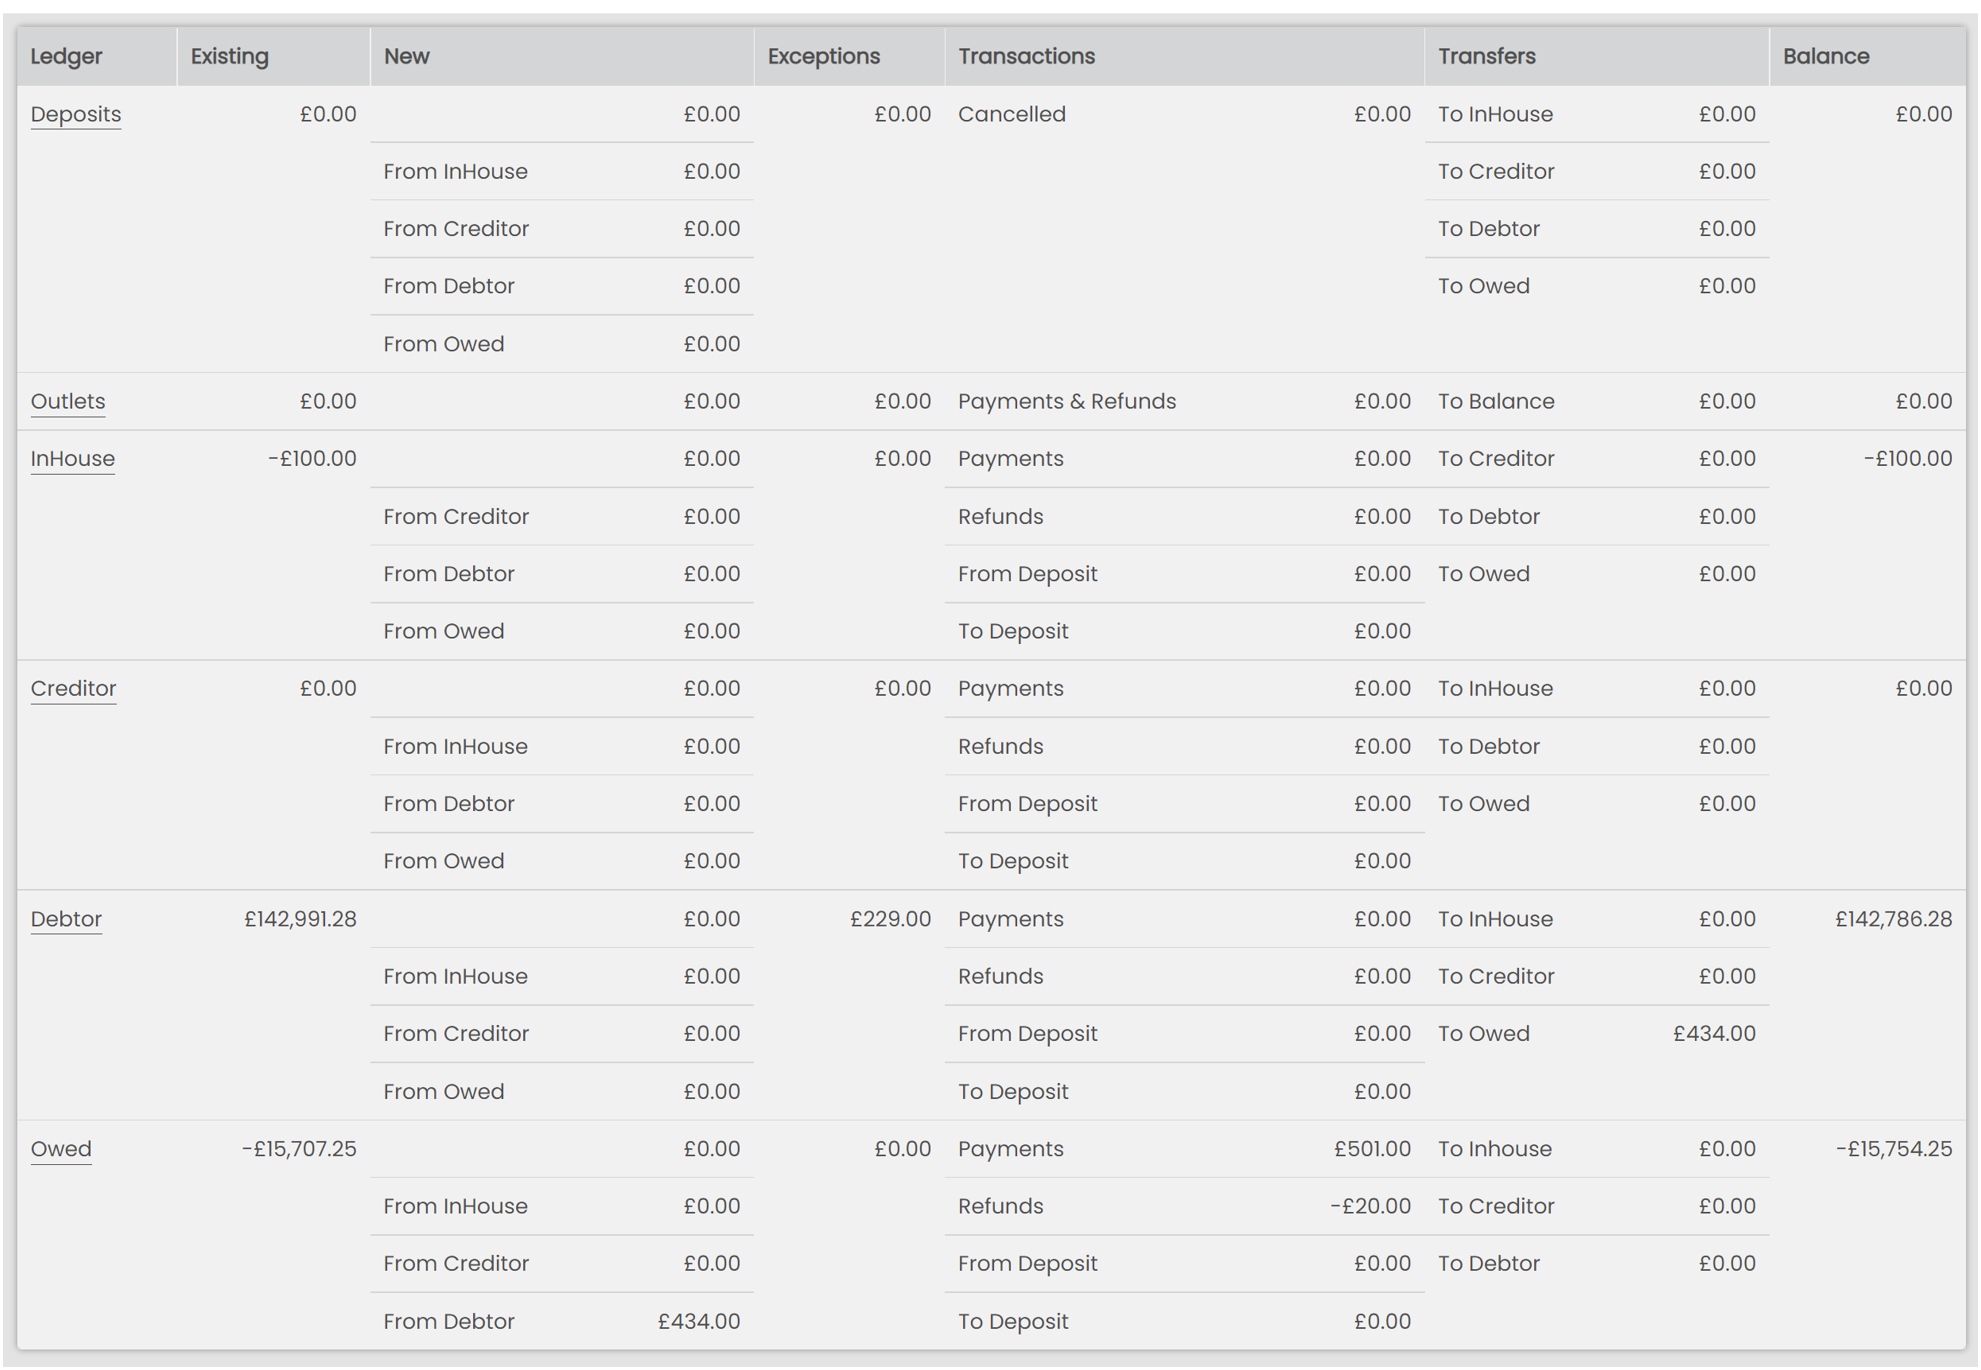Open the Deposits ledger link
The height and width of the screenshot is (1370, 1981).
point(75,114)
